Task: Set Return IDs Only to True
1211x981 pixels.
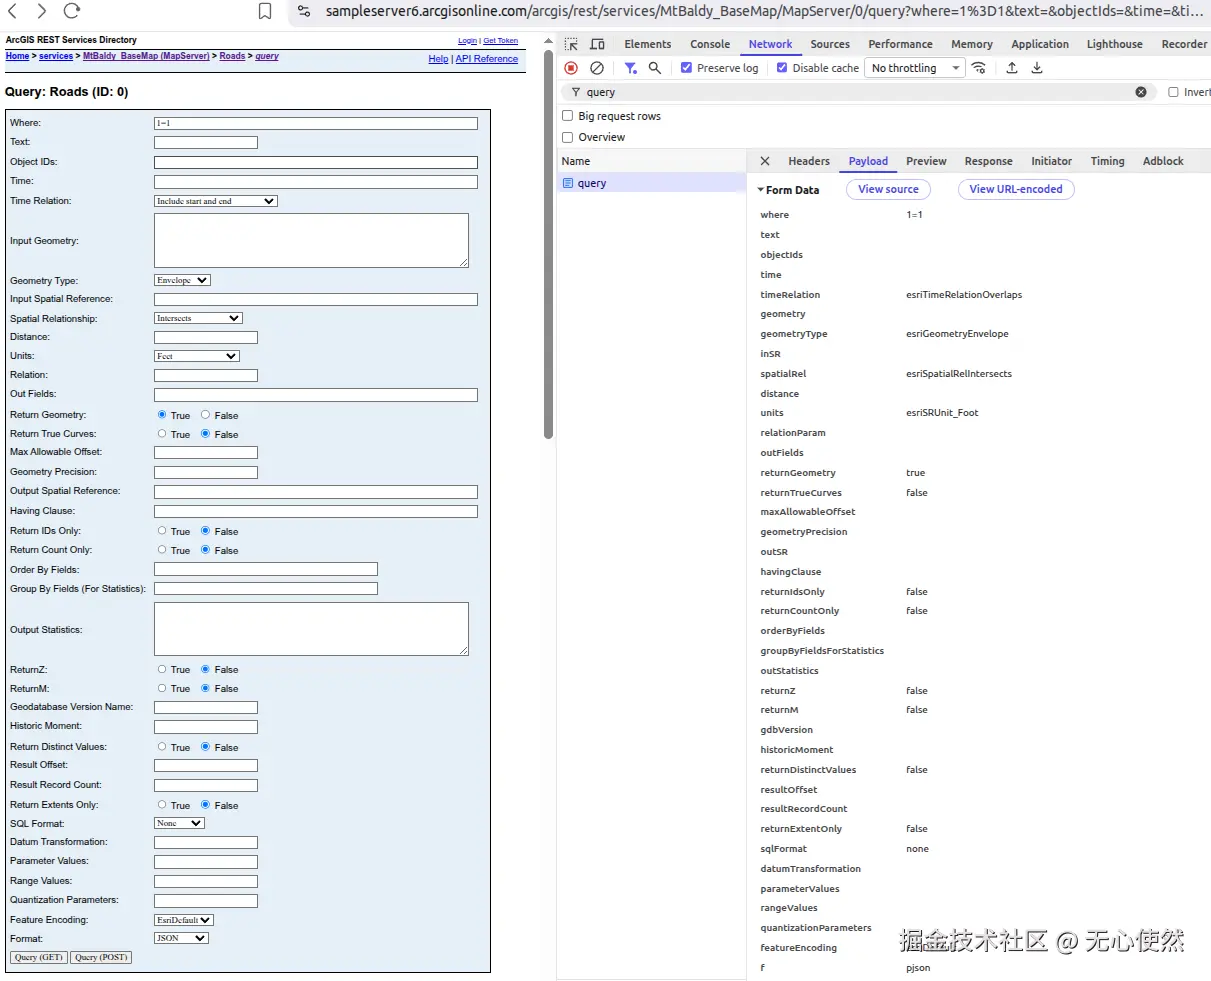Action: click(162, 530)
